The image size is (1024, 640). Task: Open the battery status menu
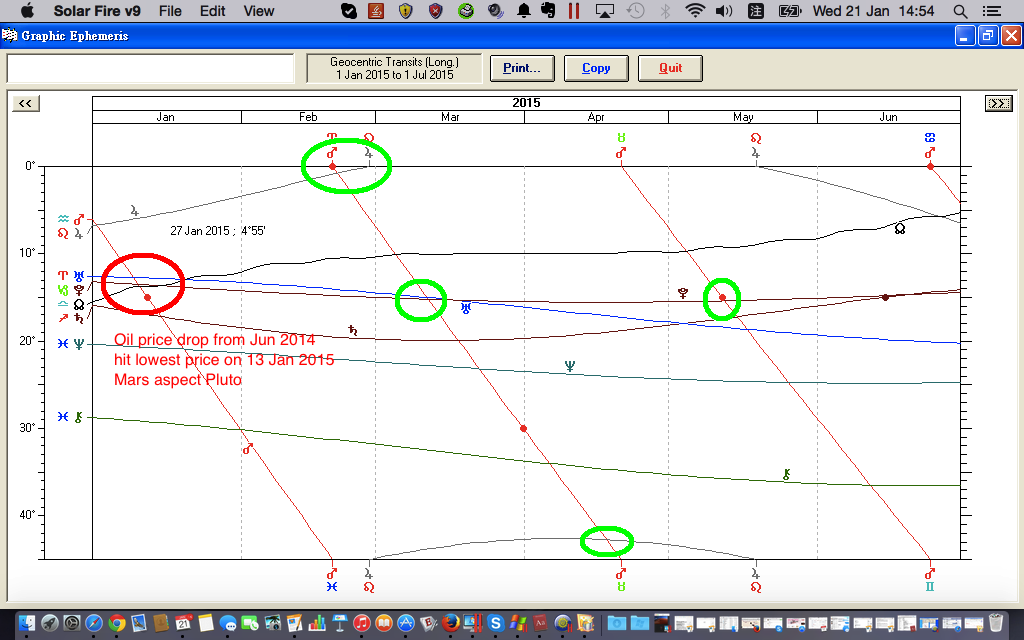[x=790, y=10]
